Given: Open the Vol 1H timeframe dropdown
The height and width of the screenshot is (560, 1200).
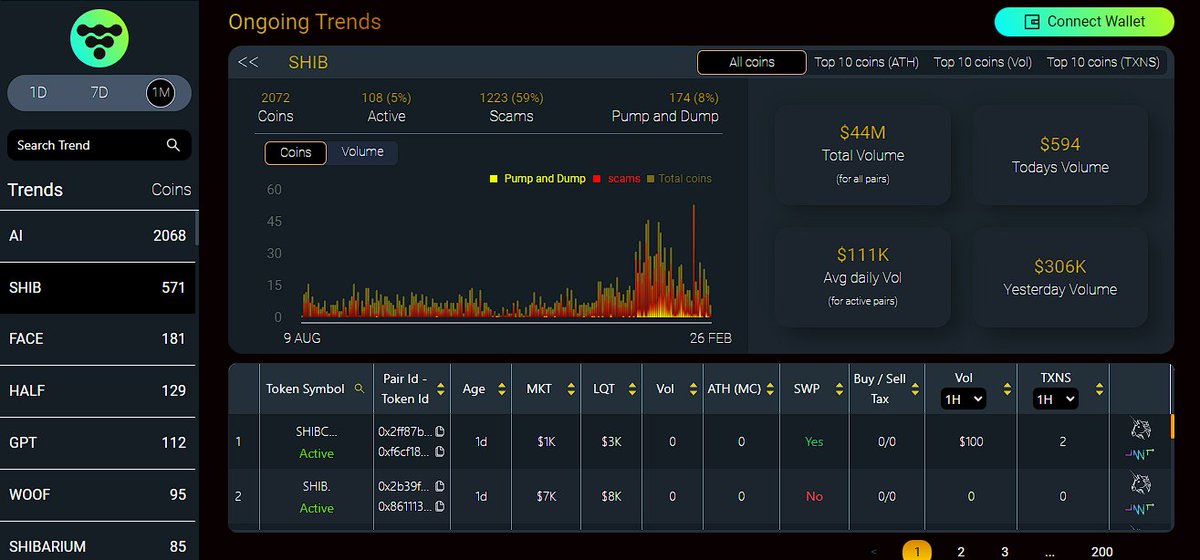Looking at the screenshot, I should 964,399.
